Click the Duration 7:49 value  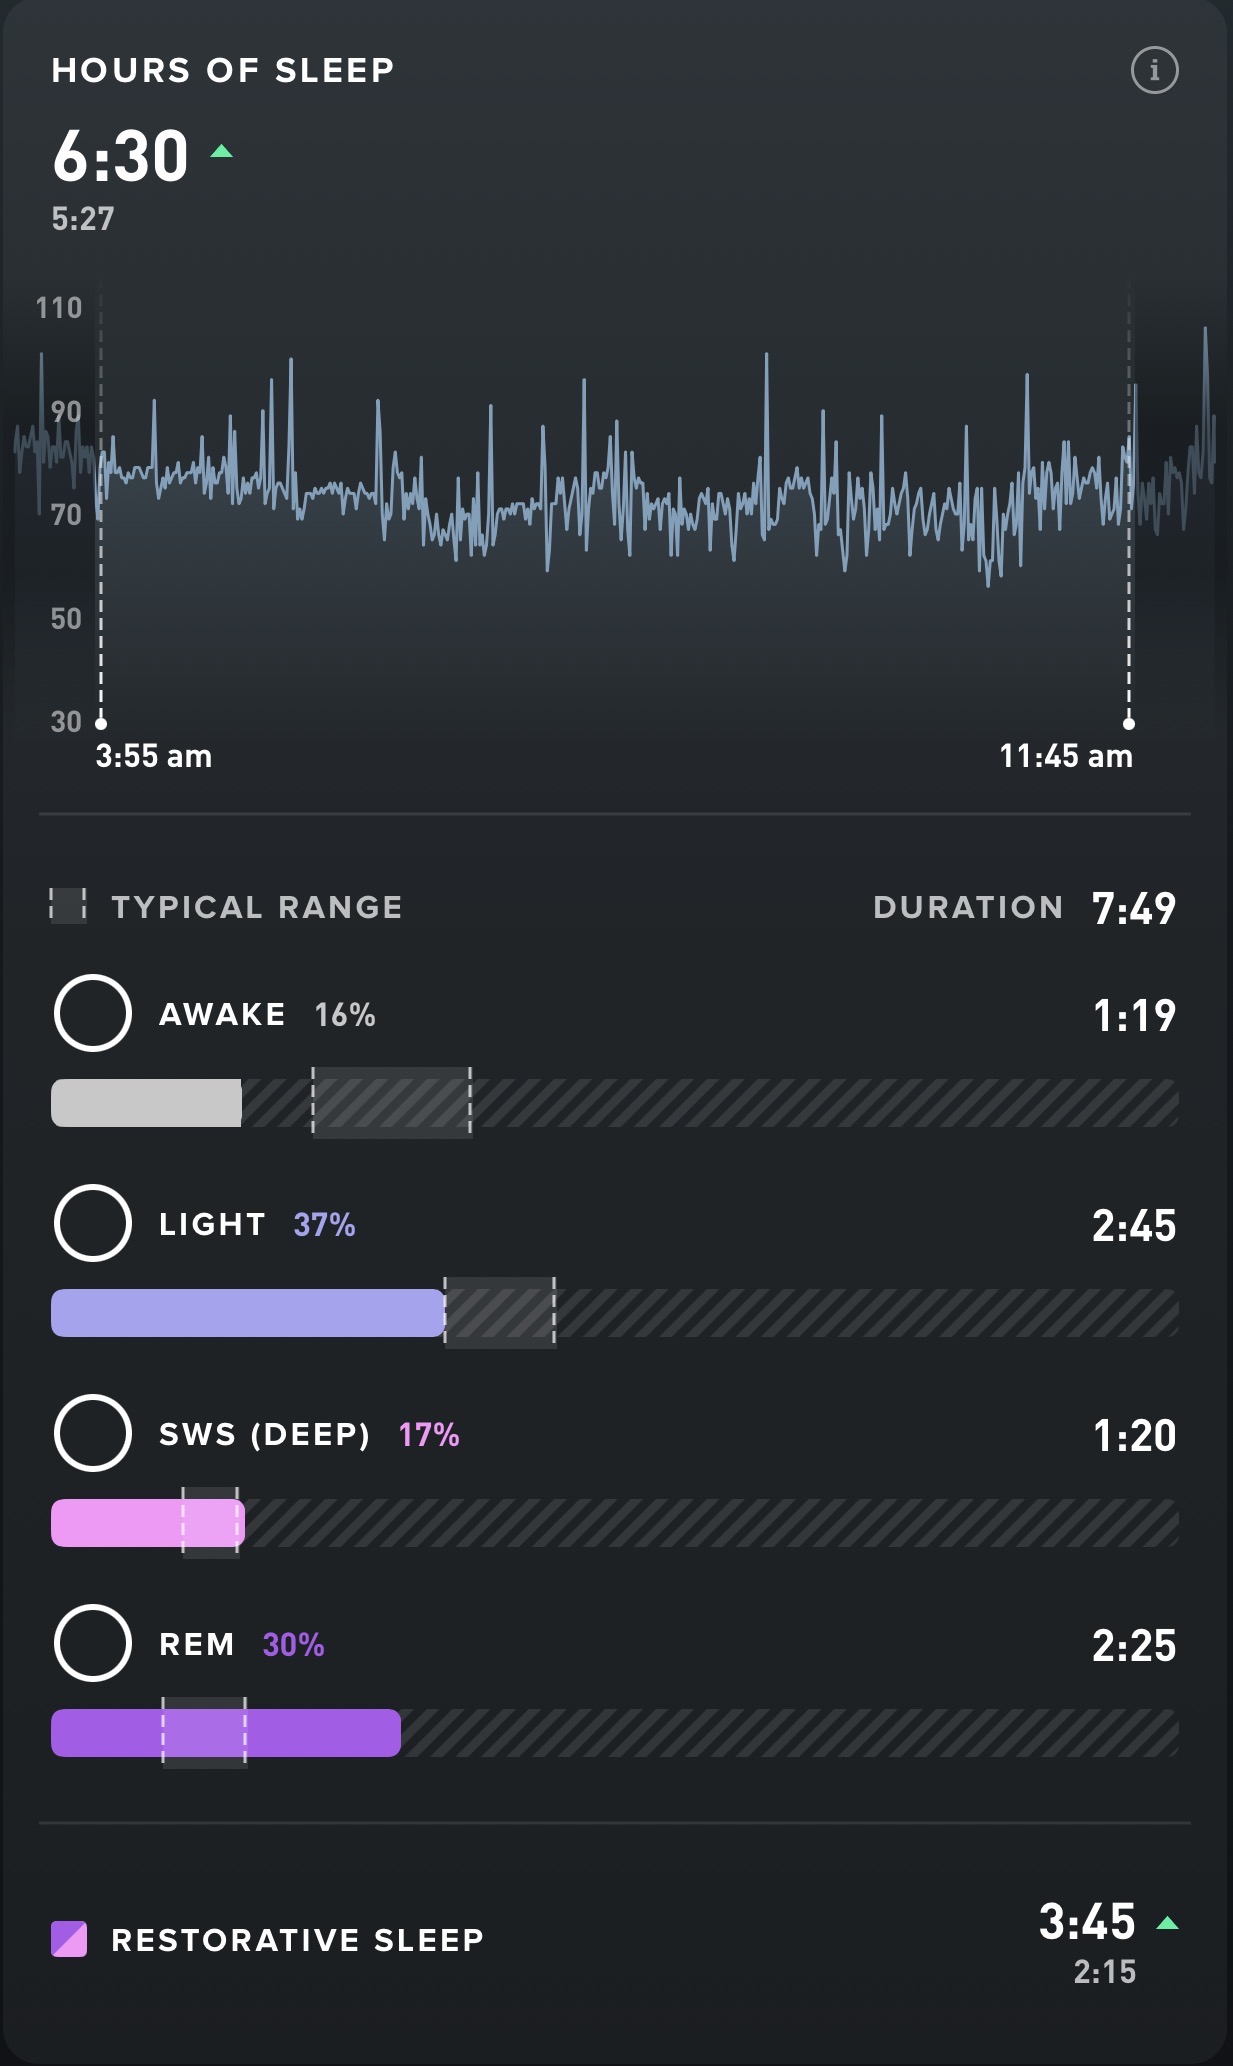point(1134,908)
